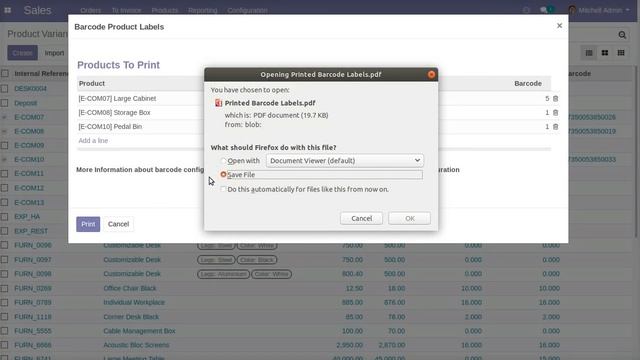Image resolution: width=640 pixels, height=360 pixels.
Task: Delete the Large Cabinet line trash icon
Action: coord(556,99)
